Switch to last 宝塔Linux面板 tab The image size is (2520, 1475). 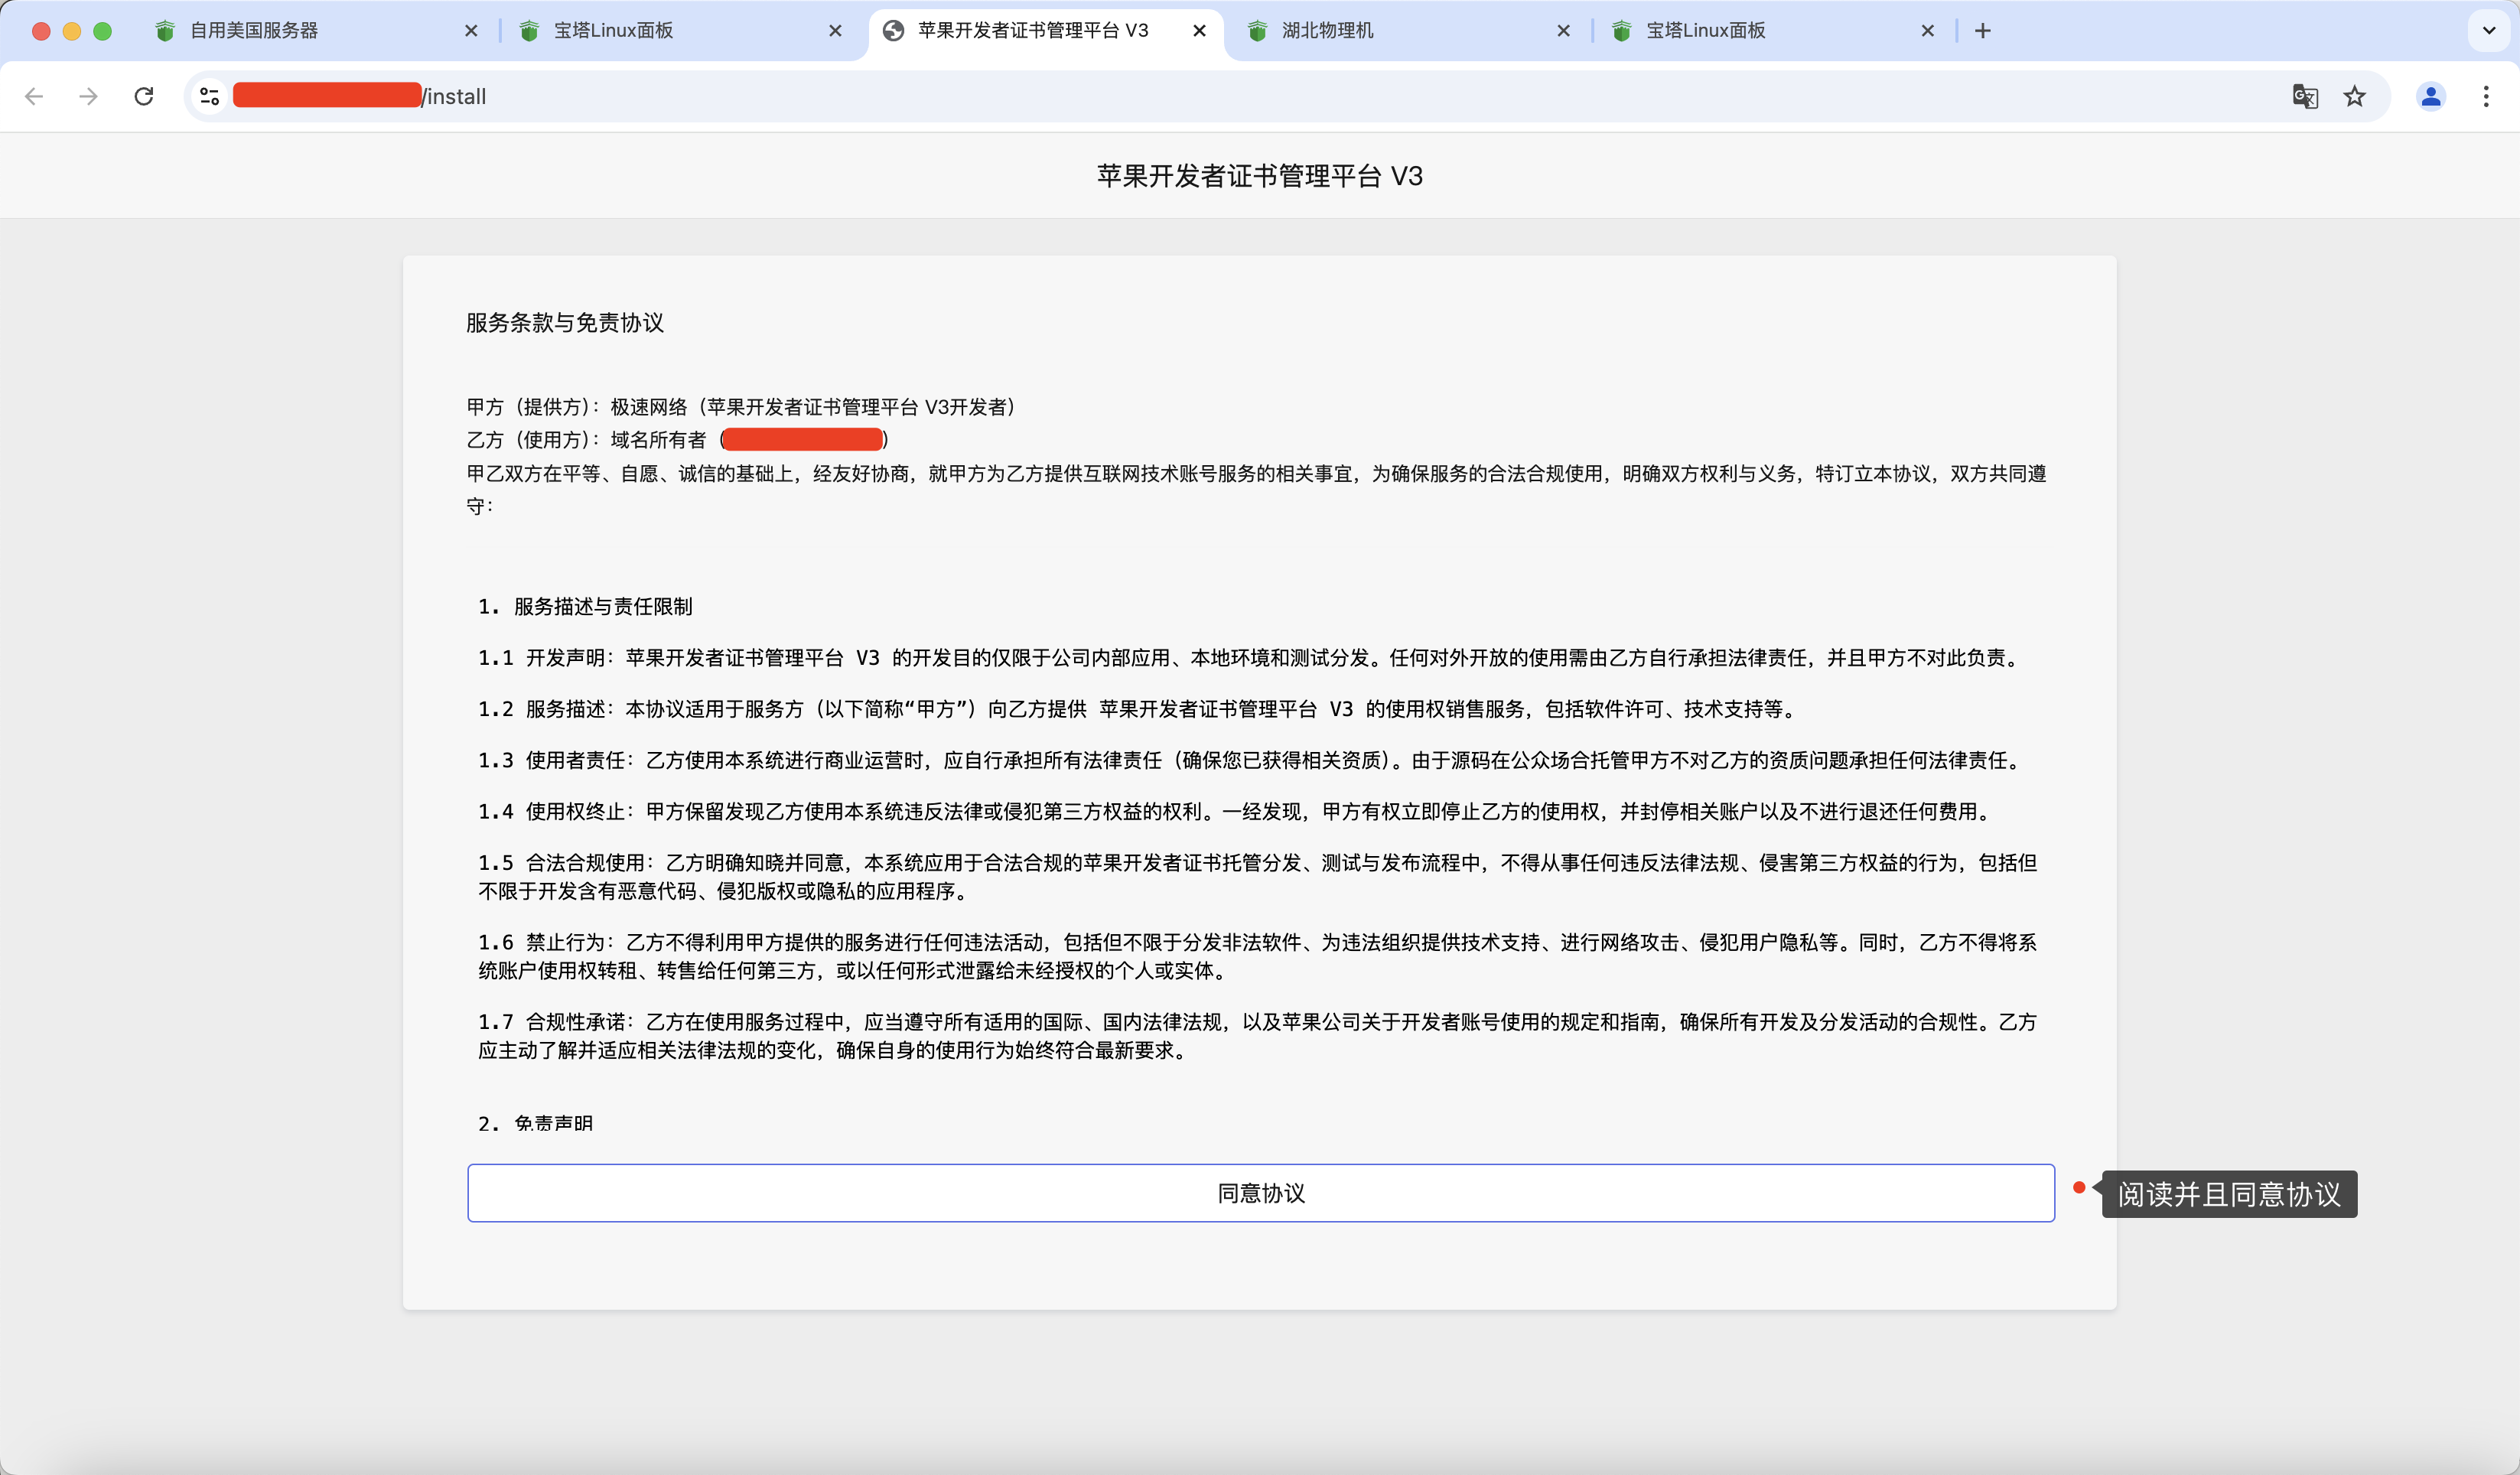click(1774, 31)
